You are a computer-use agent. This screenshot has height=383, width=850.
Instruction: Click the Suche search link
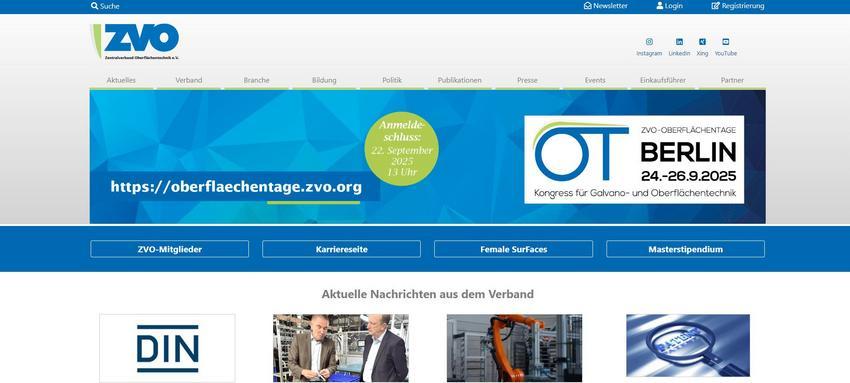pos(110,7)
